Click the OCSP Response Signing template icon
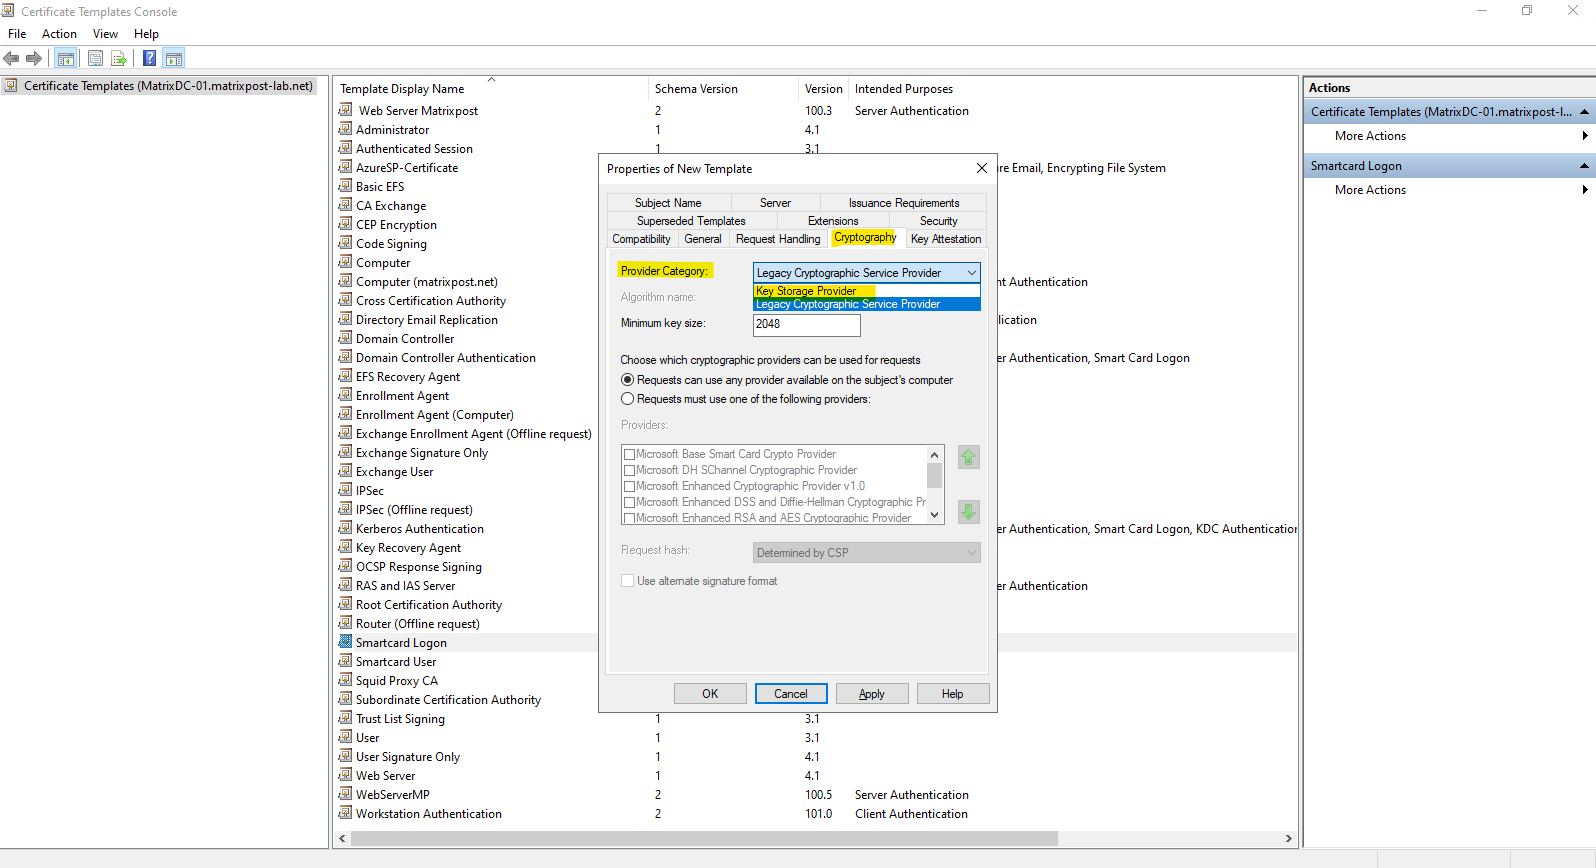 pos(345,566)
